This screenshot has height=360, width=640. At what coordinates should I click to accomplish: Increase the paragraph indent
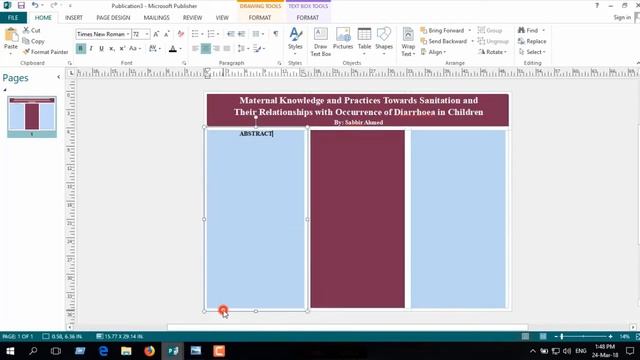tap(242, 34)
